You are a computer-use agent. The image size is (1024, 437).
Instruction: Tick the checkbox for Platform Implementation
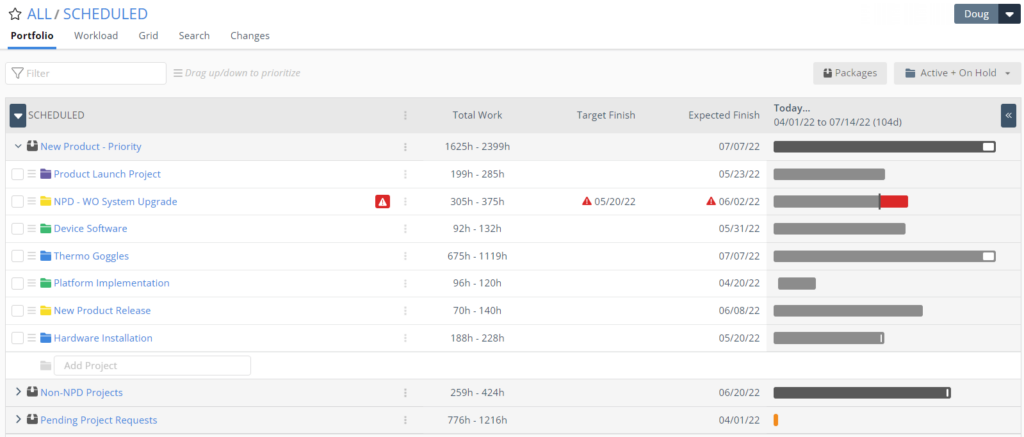click(18, 283)
